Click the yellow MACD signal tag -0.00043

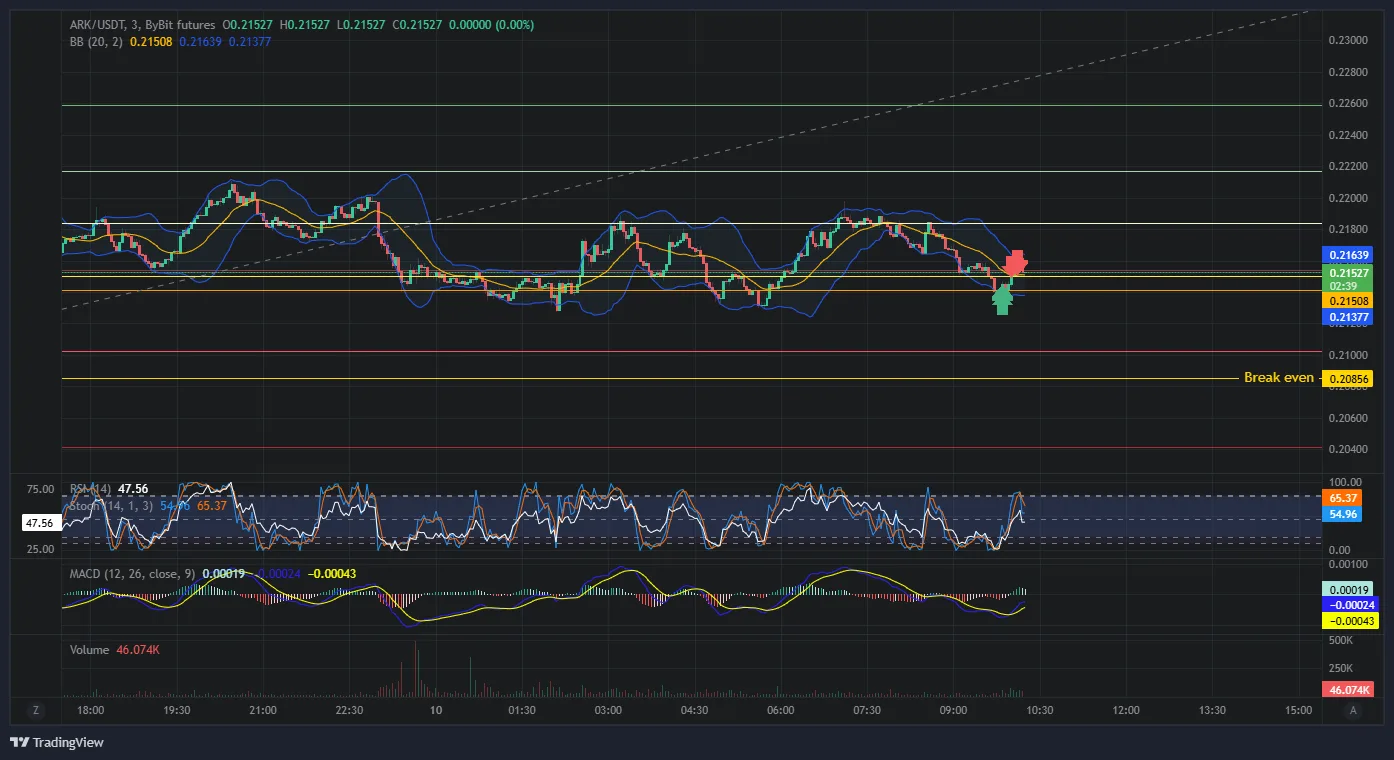coord(1347,620)
